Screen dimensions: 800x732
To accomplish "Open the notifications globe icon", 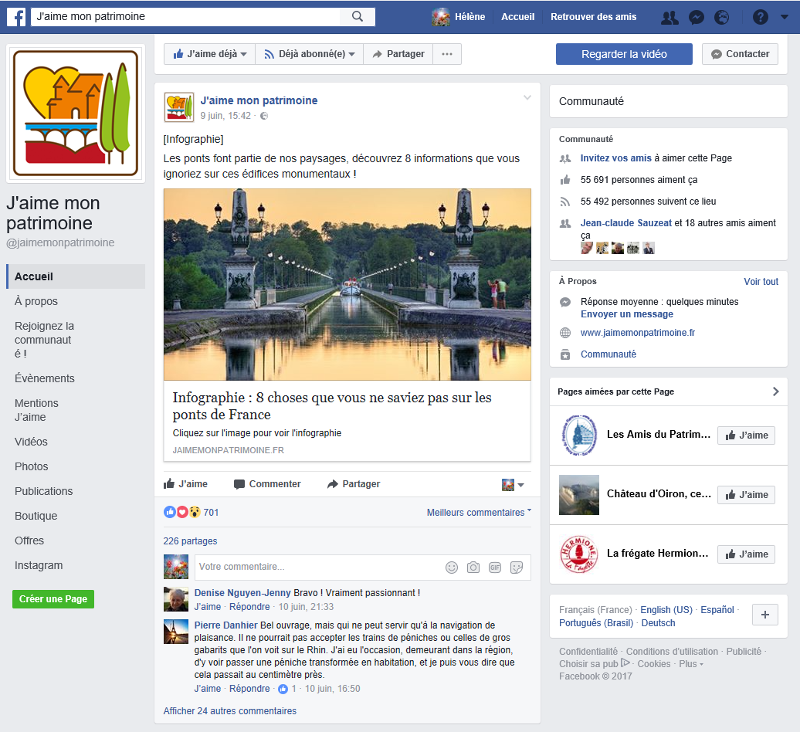I will tap(722, 17).
